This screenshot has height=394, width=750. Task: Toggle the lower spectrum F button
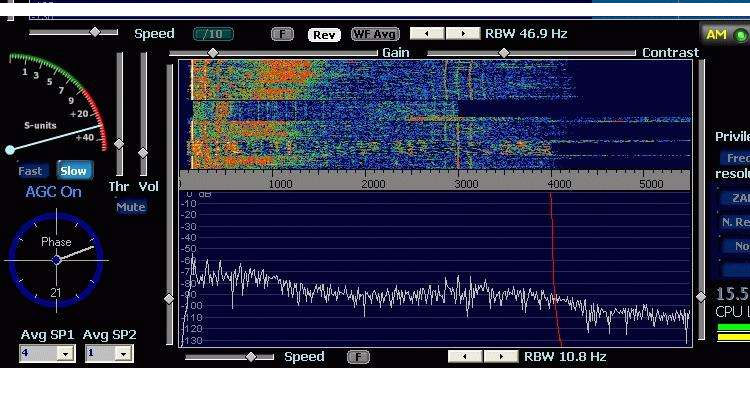click(x=358, y=357)
